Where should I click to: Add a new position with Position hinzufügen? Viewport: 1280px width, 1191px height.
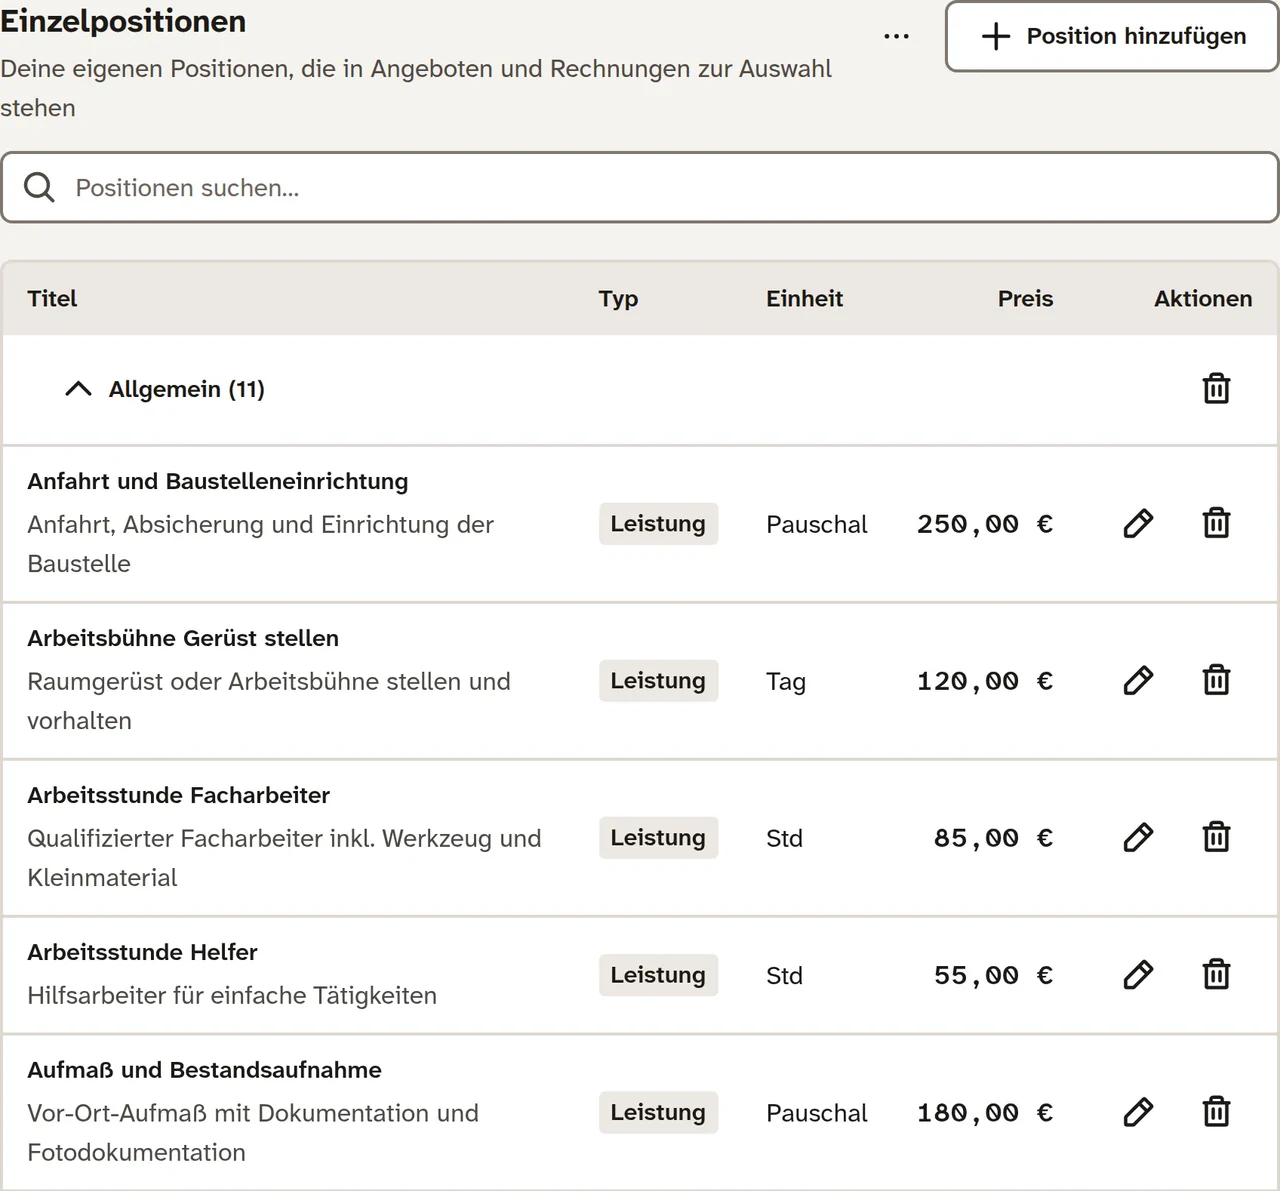coord(1112,36)
